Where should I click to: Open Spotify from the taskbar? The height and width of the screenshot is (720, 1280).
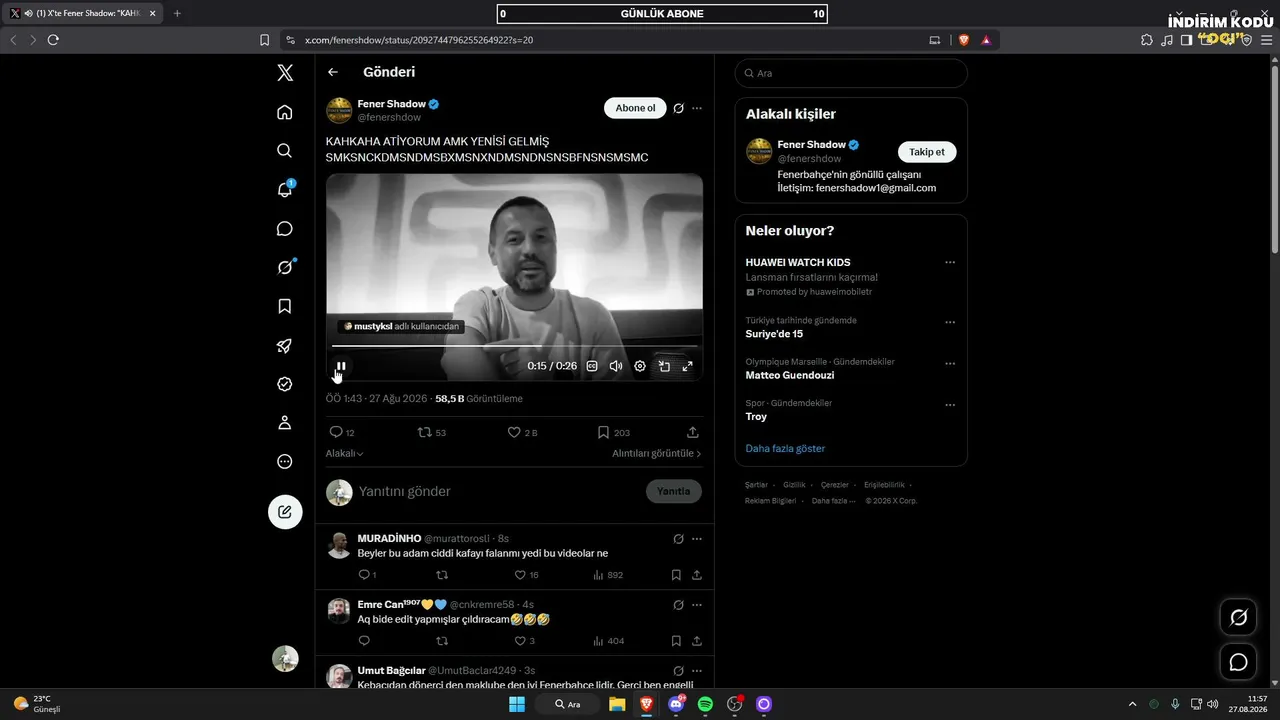705,704
